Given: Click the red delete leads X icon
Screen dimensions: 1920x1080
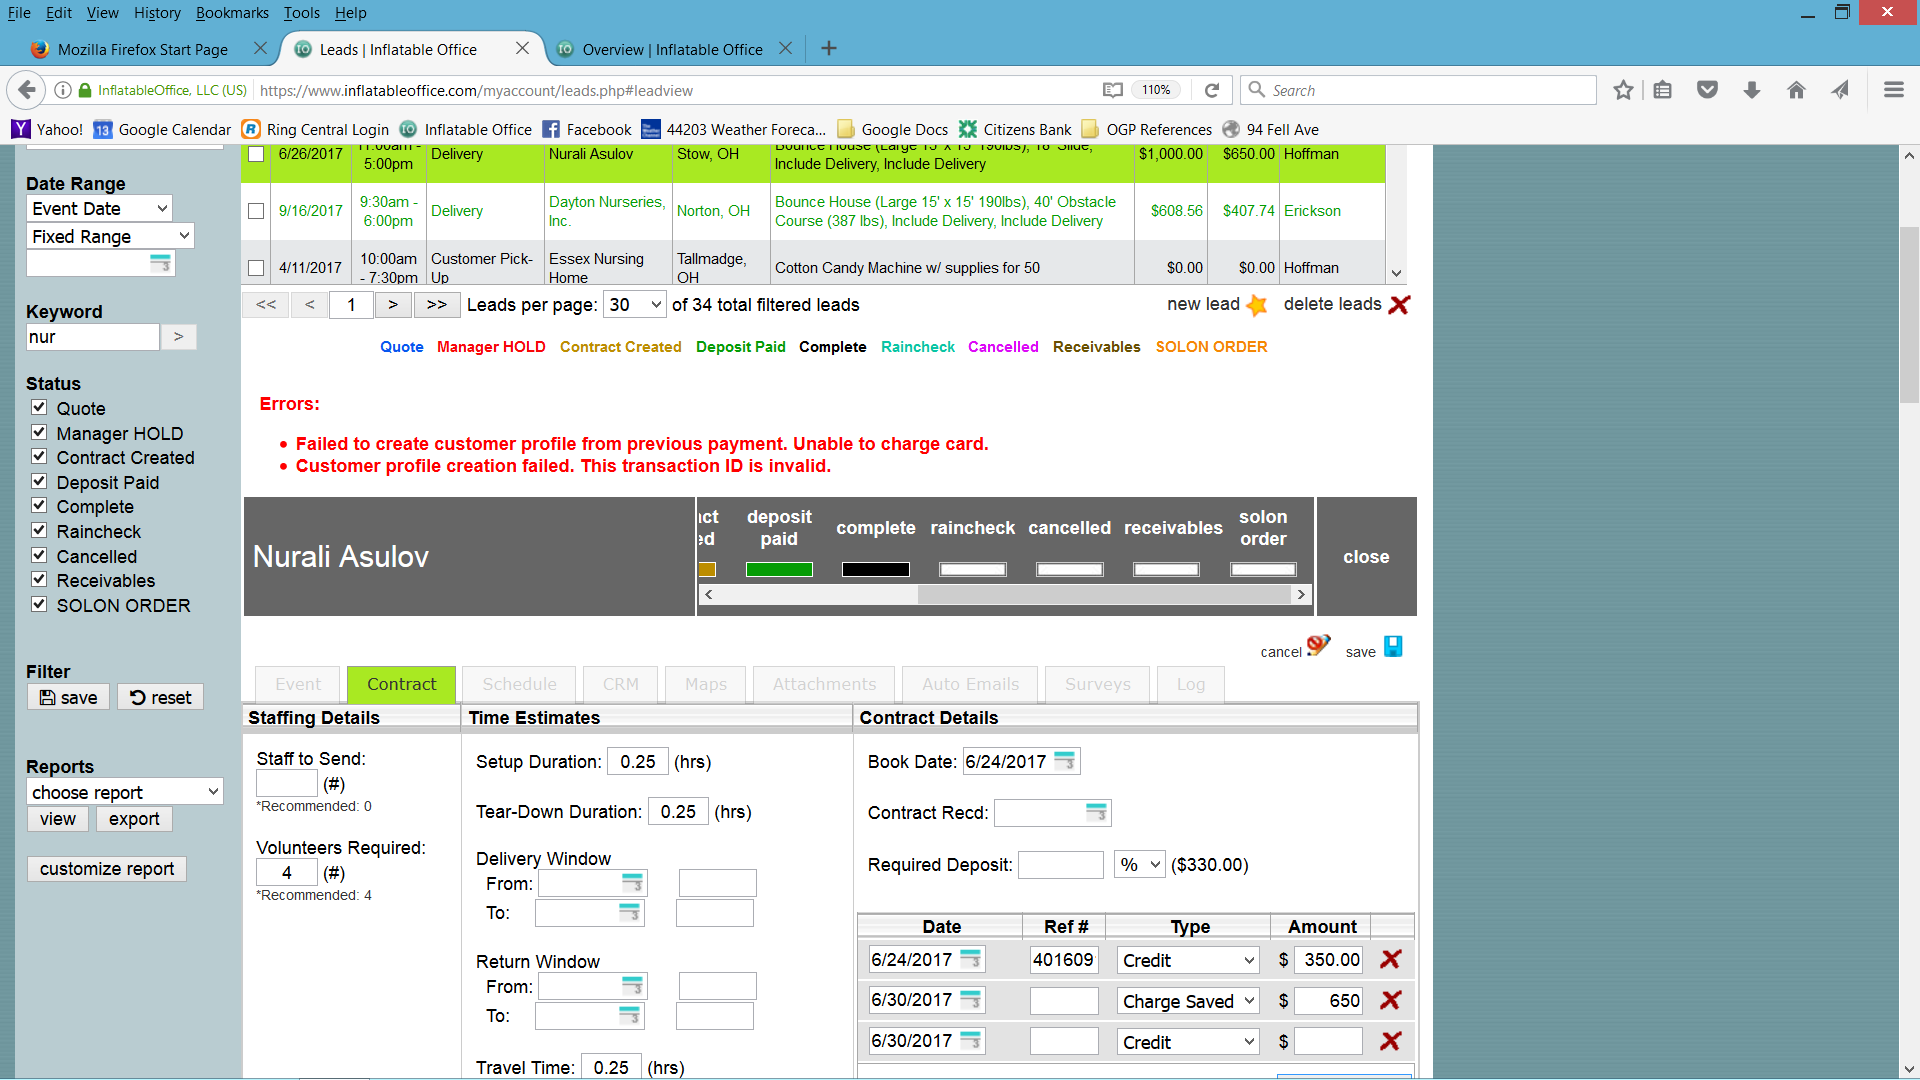Looking at the screenshot, I should pyautogui.click(x=1399, y=306).
